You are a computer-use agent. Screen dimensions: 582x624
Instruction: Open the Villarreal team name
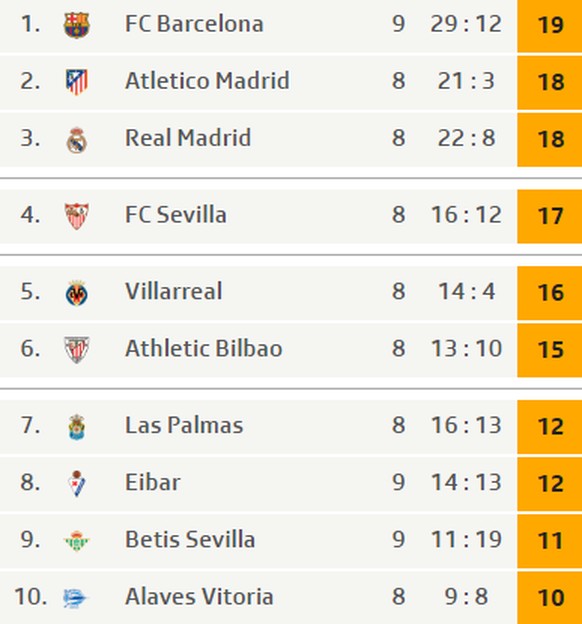coord(174,291)
